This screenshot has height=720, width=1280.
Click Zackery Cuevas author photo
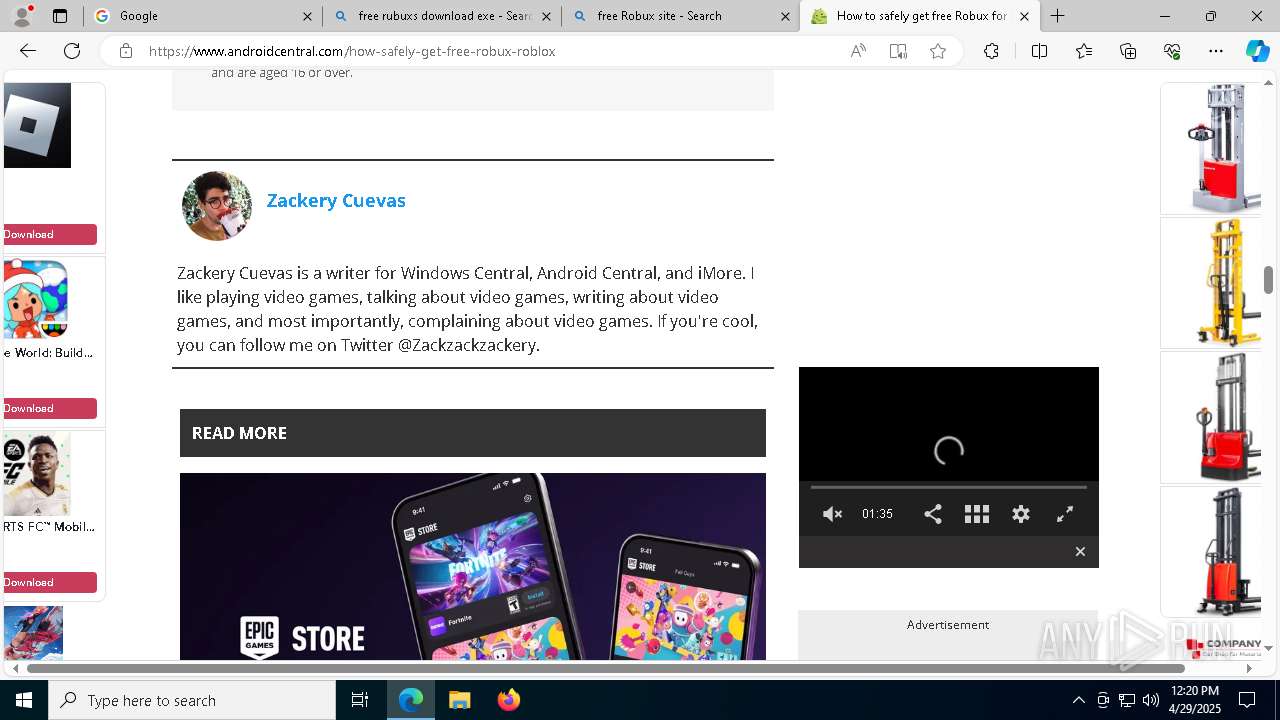point(217,206)
